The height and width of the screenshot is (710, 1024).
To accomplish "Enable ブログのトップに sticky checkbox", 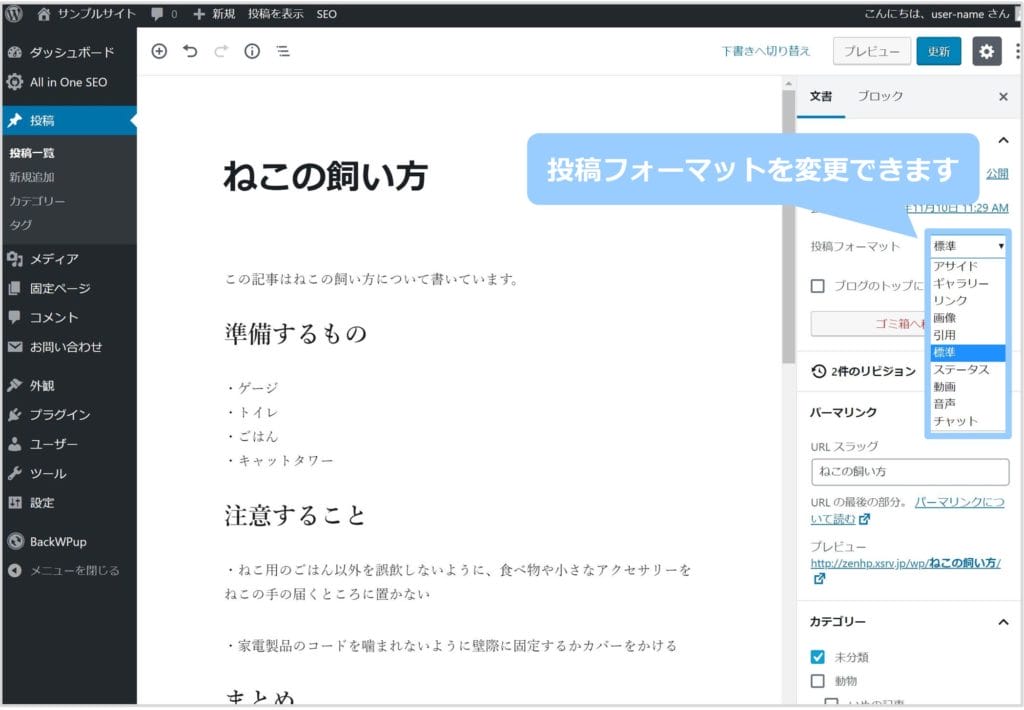I will click(x=818, y=286).
